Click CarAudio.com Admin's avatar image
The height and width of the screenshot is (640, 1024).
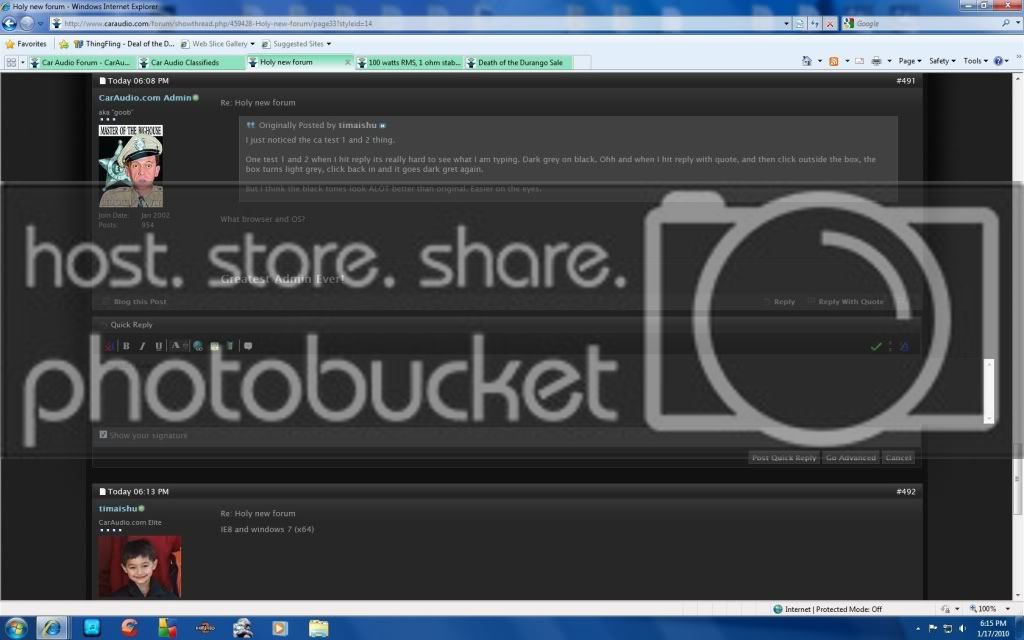click(131, 165)
